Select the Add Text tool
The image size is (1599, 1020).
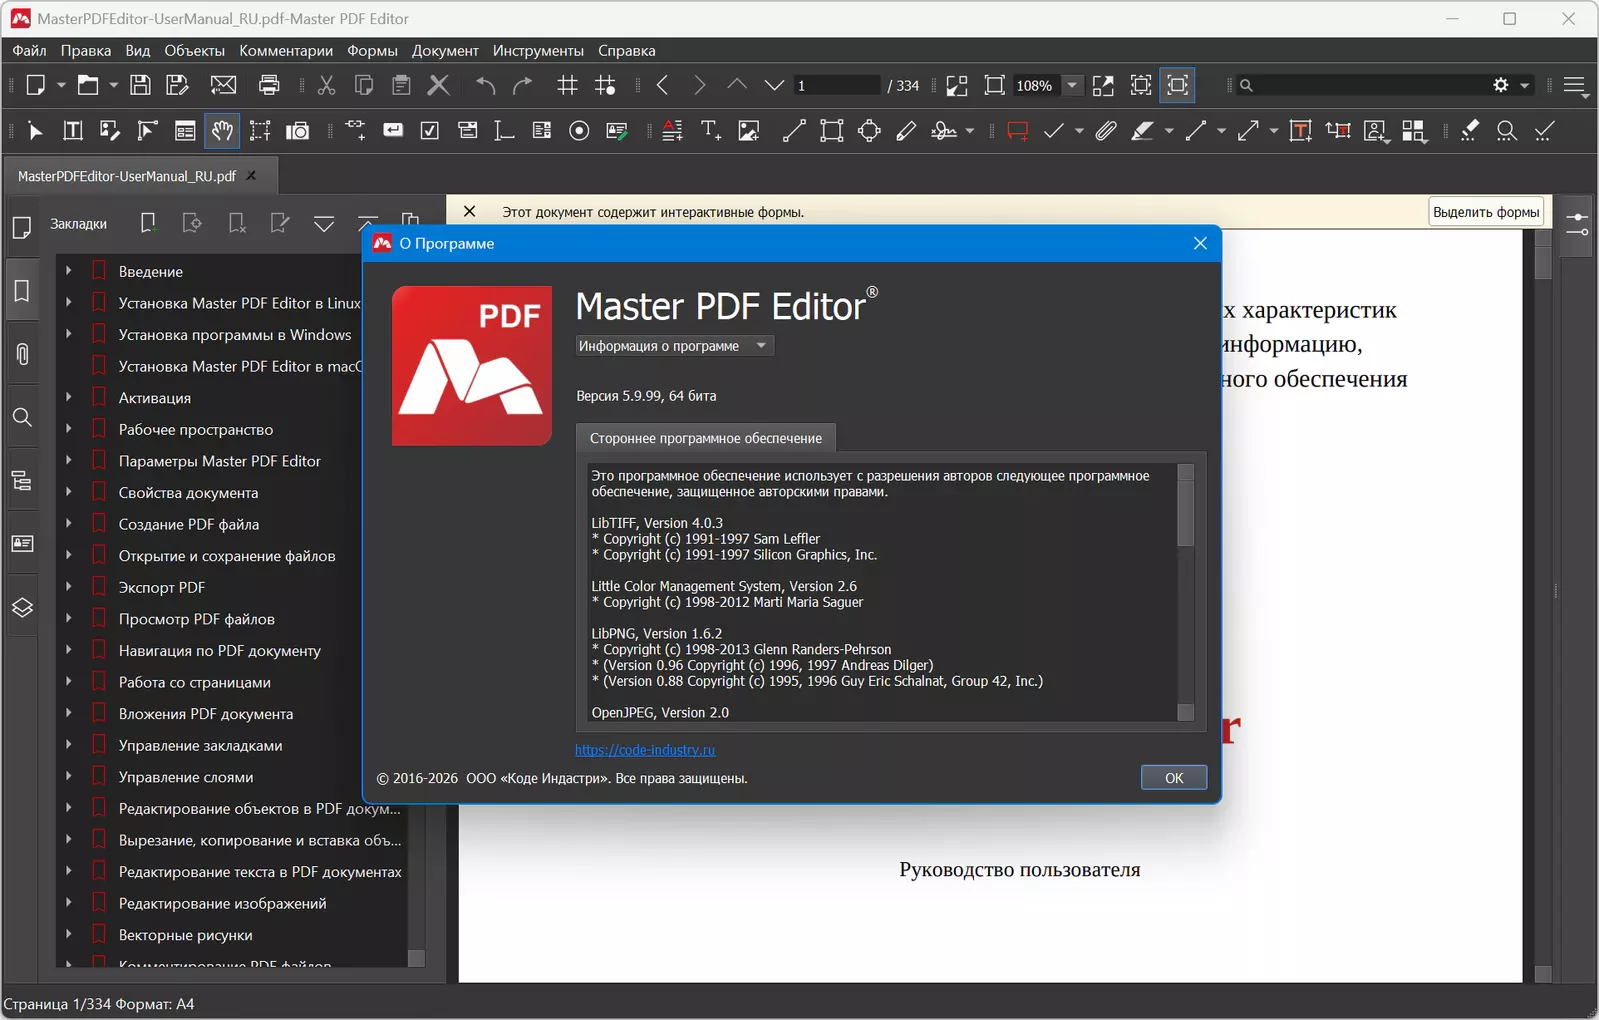tap(711, 131)
